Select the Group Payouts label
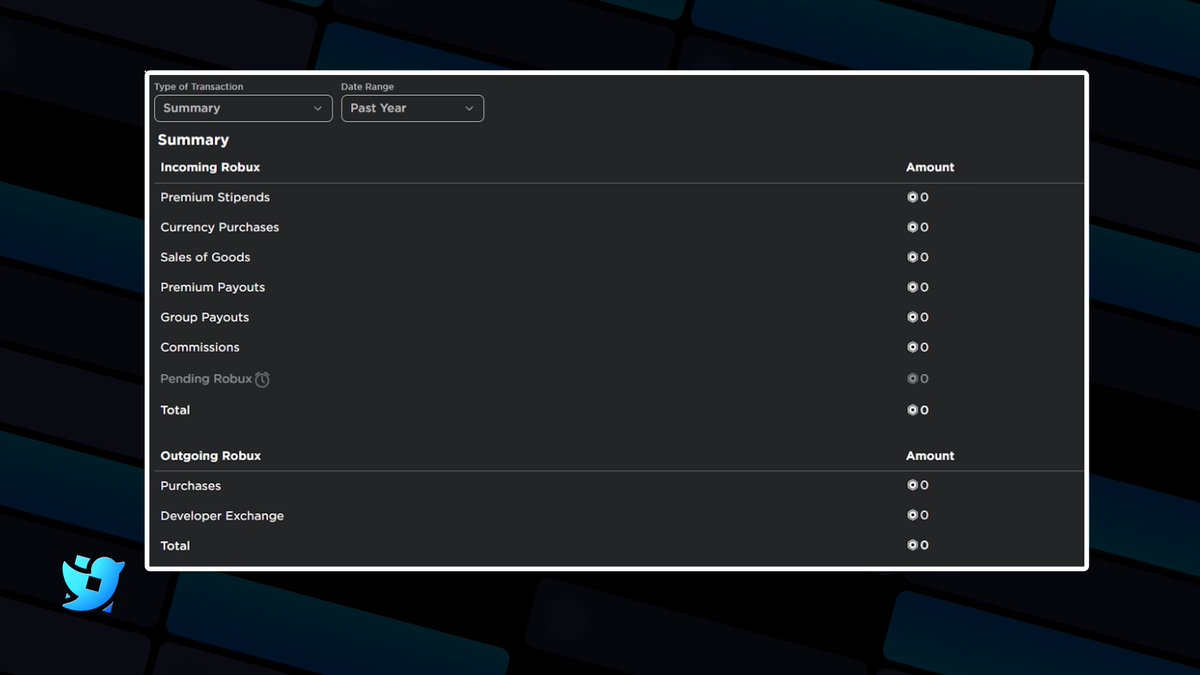This screenshot has height=675, width=1200. [x=205, y=318]
